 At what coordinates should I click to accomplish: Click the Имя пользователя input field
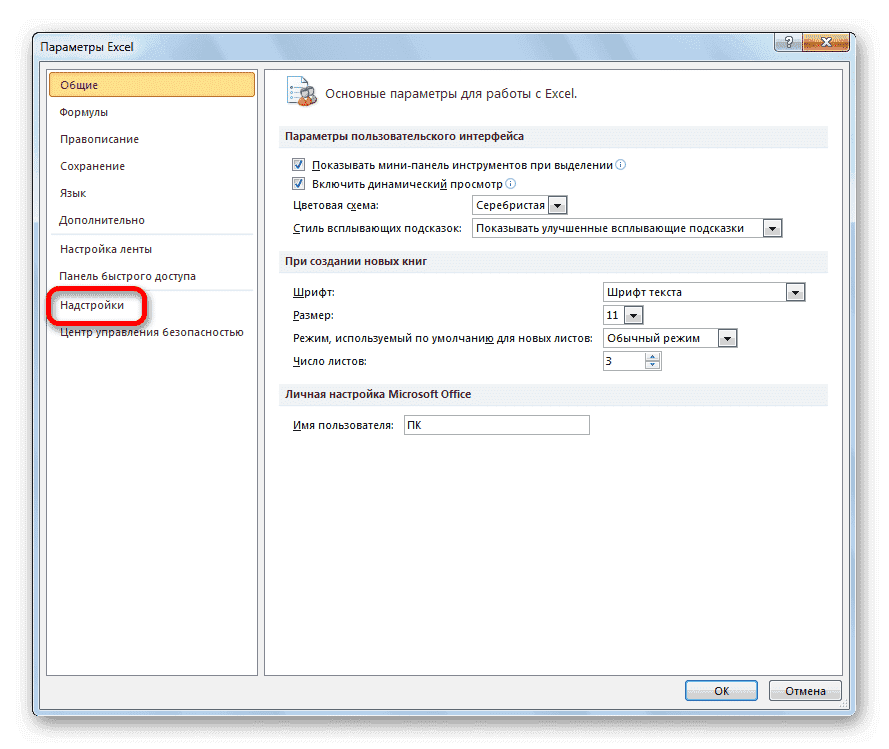pyautogui.click(x=496, y=425)
